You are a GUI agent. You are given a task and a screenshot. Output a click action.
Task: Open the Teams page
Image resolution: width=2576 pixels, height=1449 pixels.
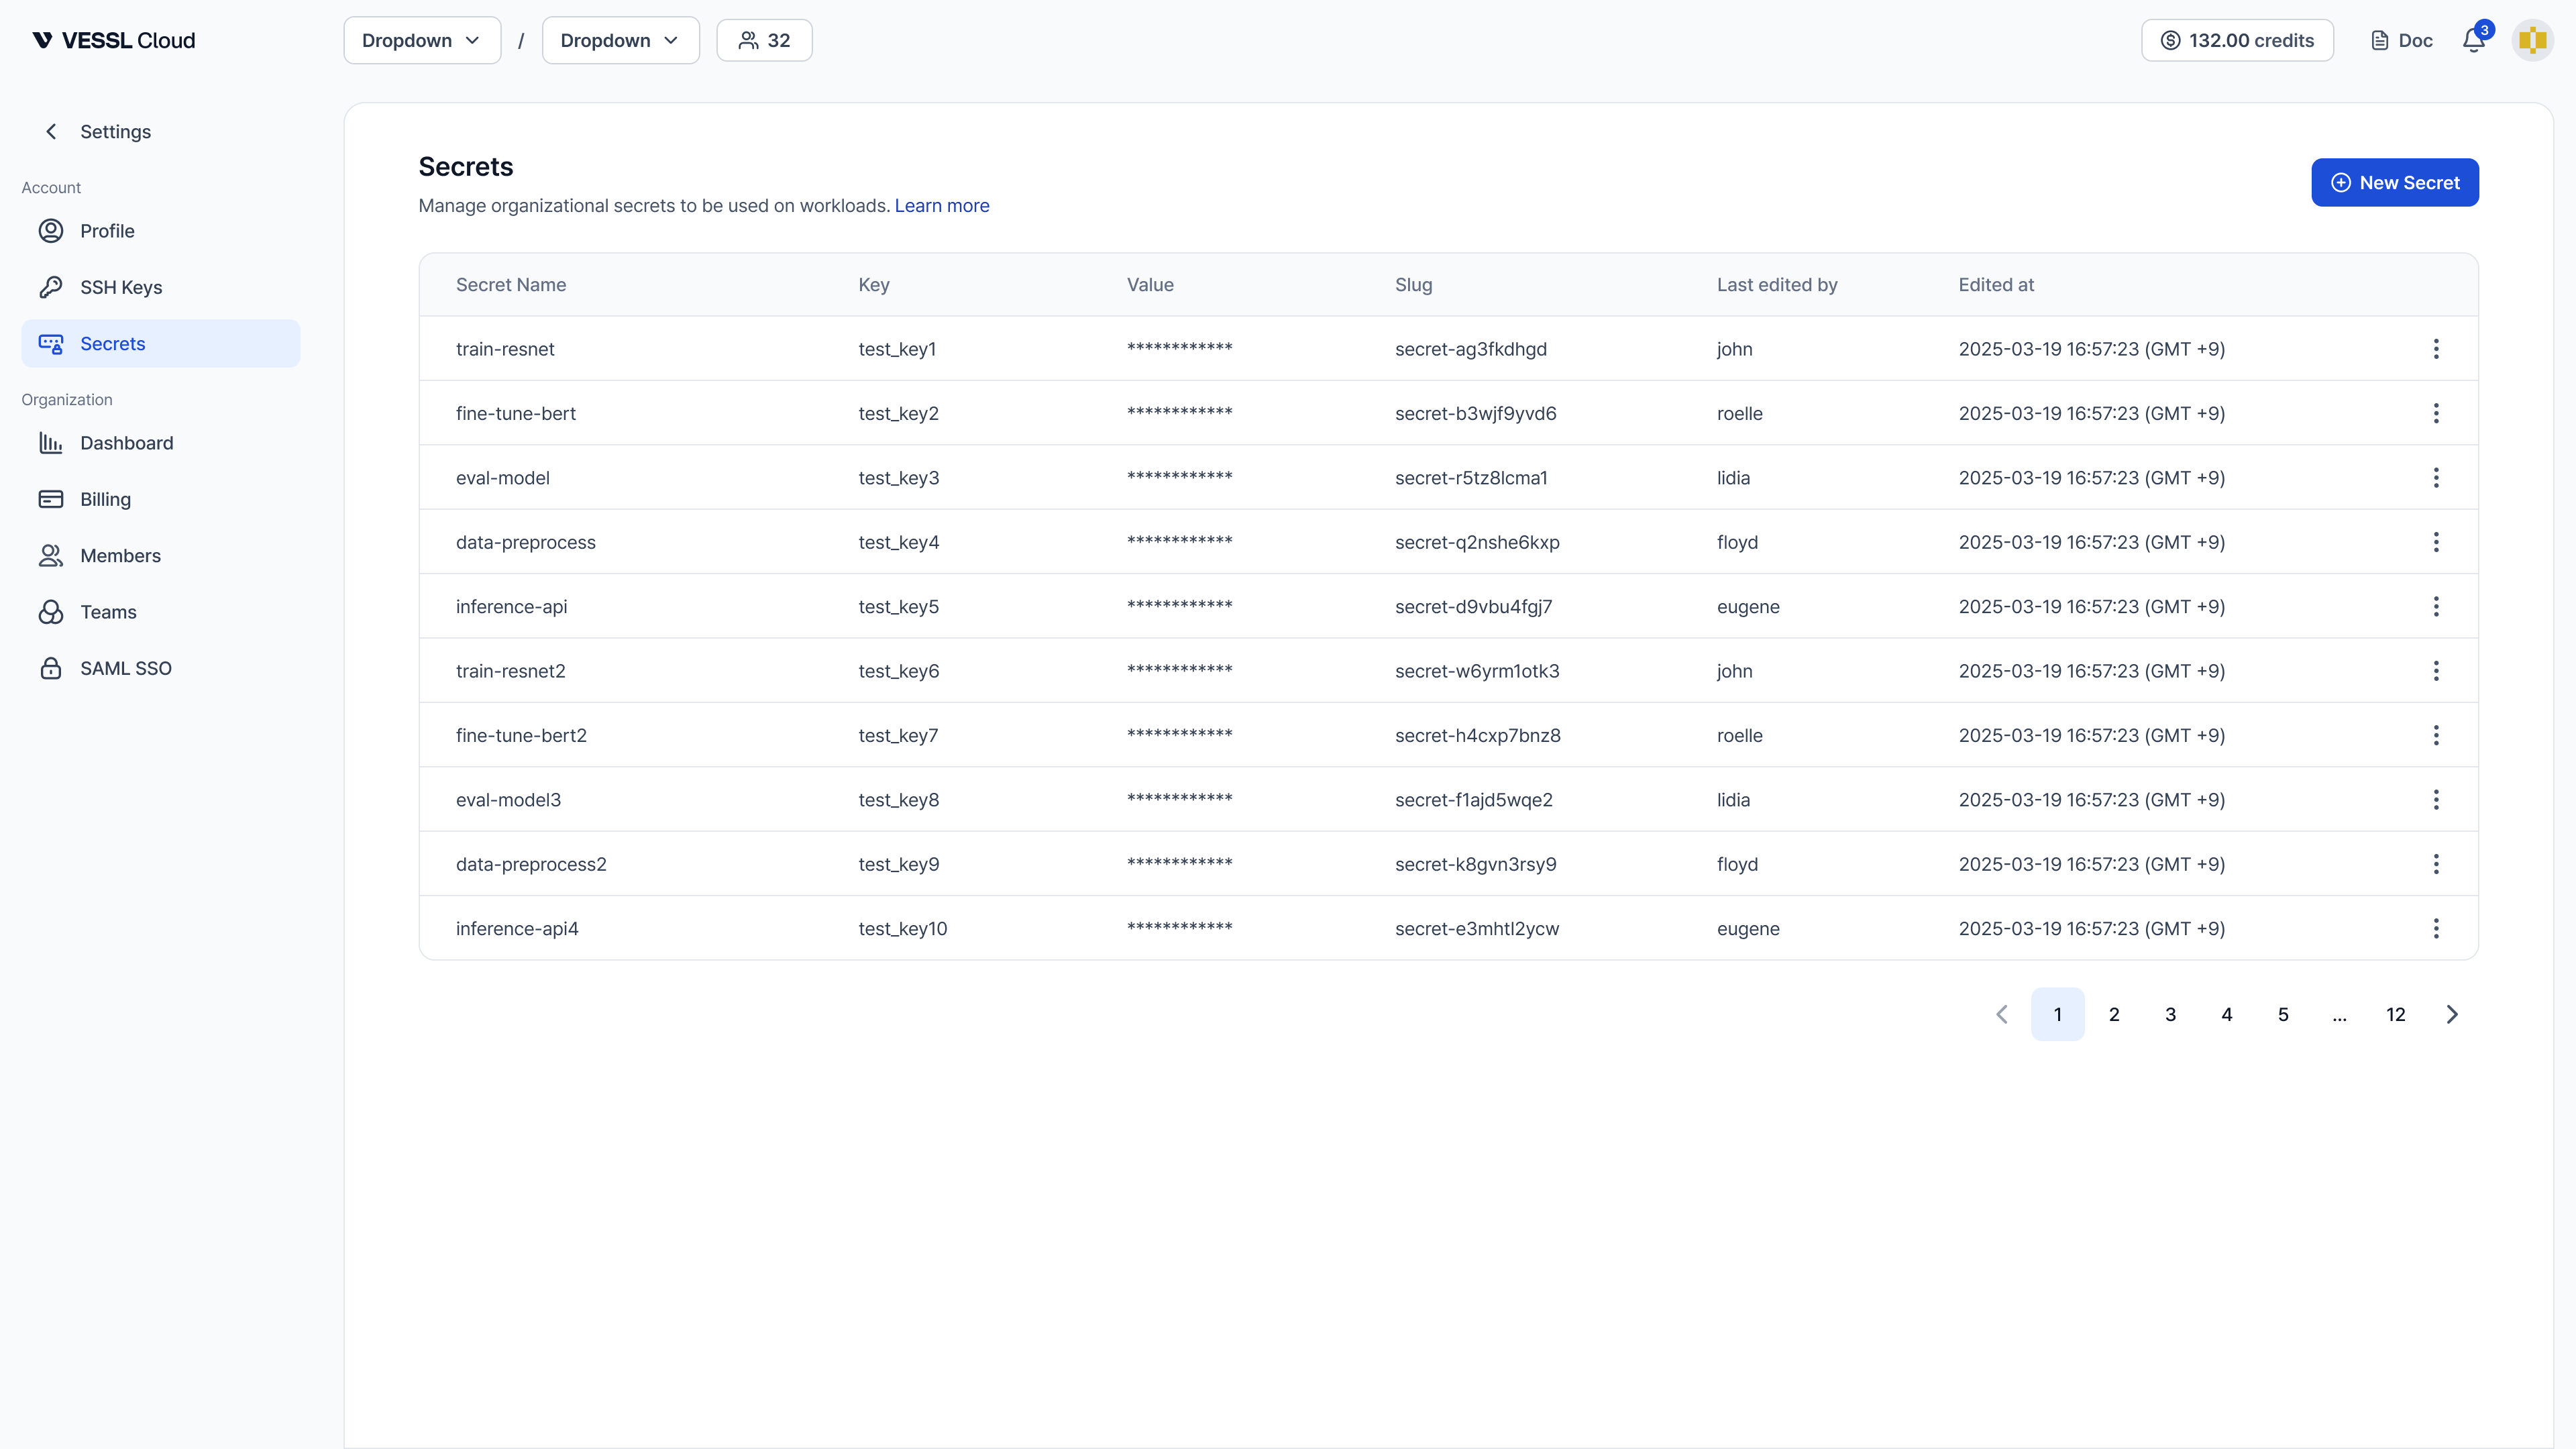point(160,612)
